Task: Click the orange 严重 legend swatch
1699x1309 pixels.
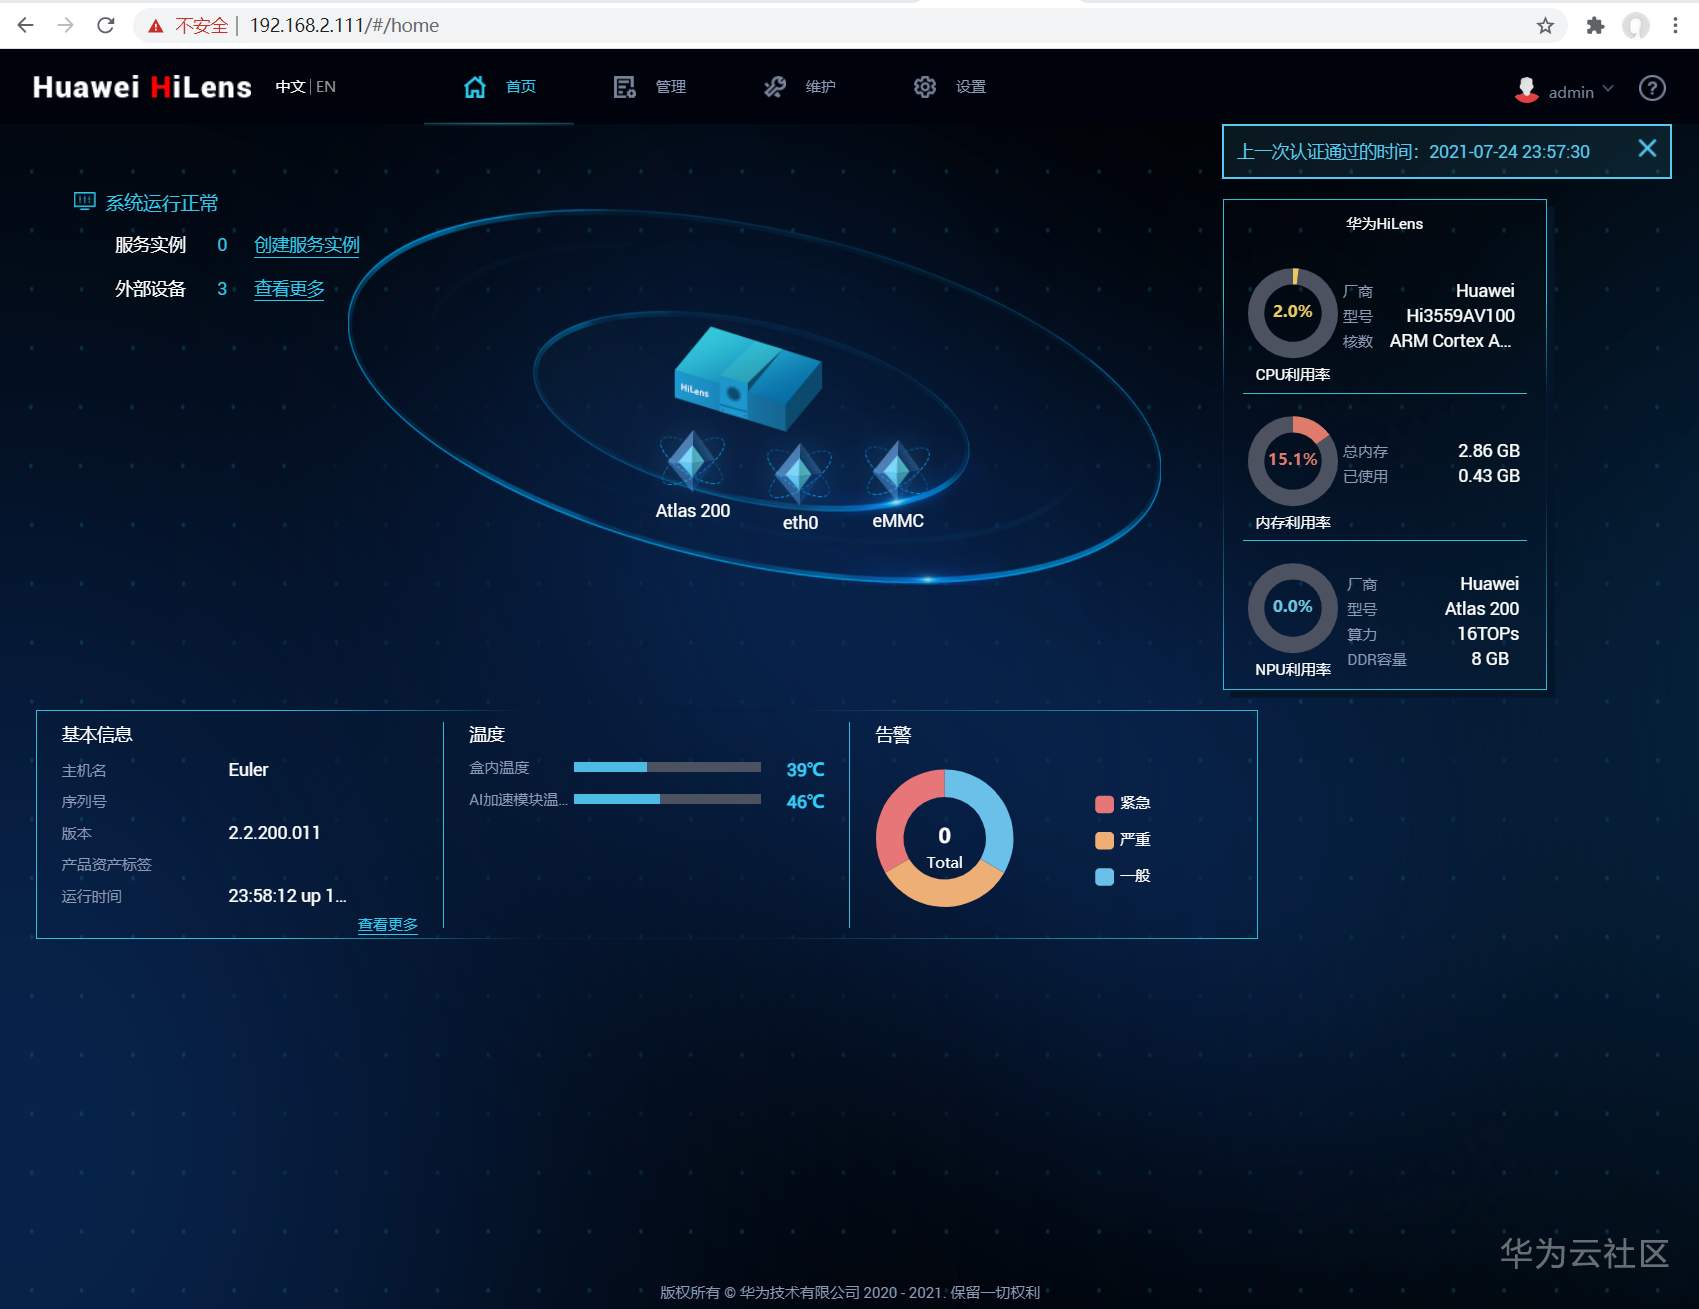Action: (x=1104, y=840)
